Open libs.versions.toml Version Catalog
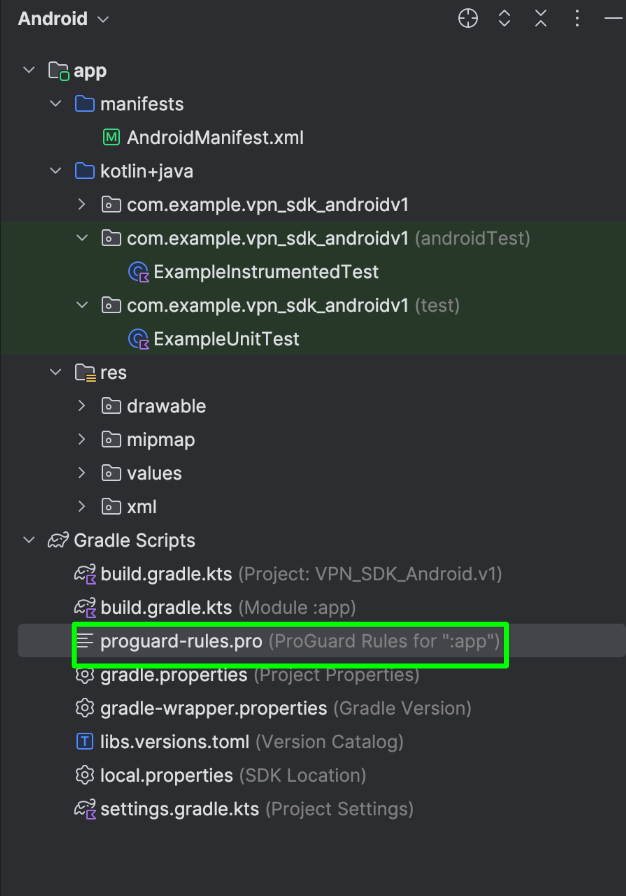626x896 pixels. [x=175, y=742]
